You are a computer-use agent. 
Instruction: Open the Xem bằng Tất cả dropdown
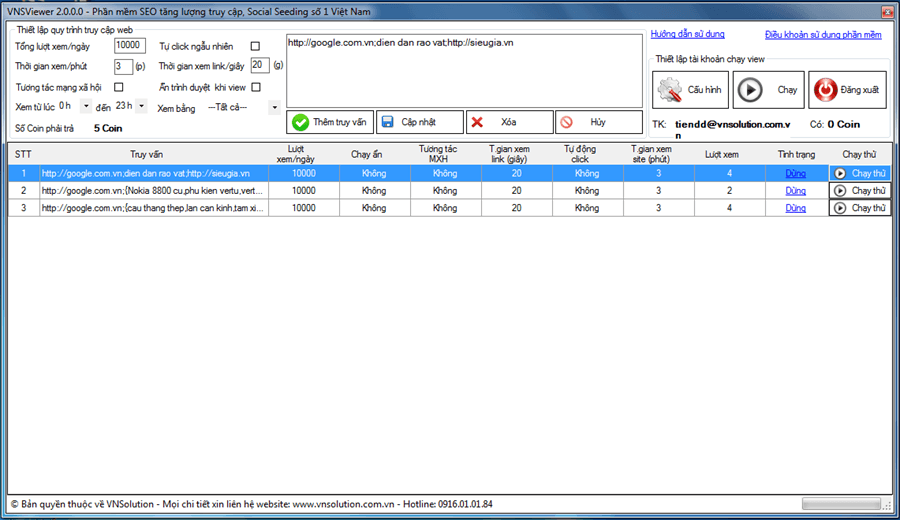coord(274,107)
